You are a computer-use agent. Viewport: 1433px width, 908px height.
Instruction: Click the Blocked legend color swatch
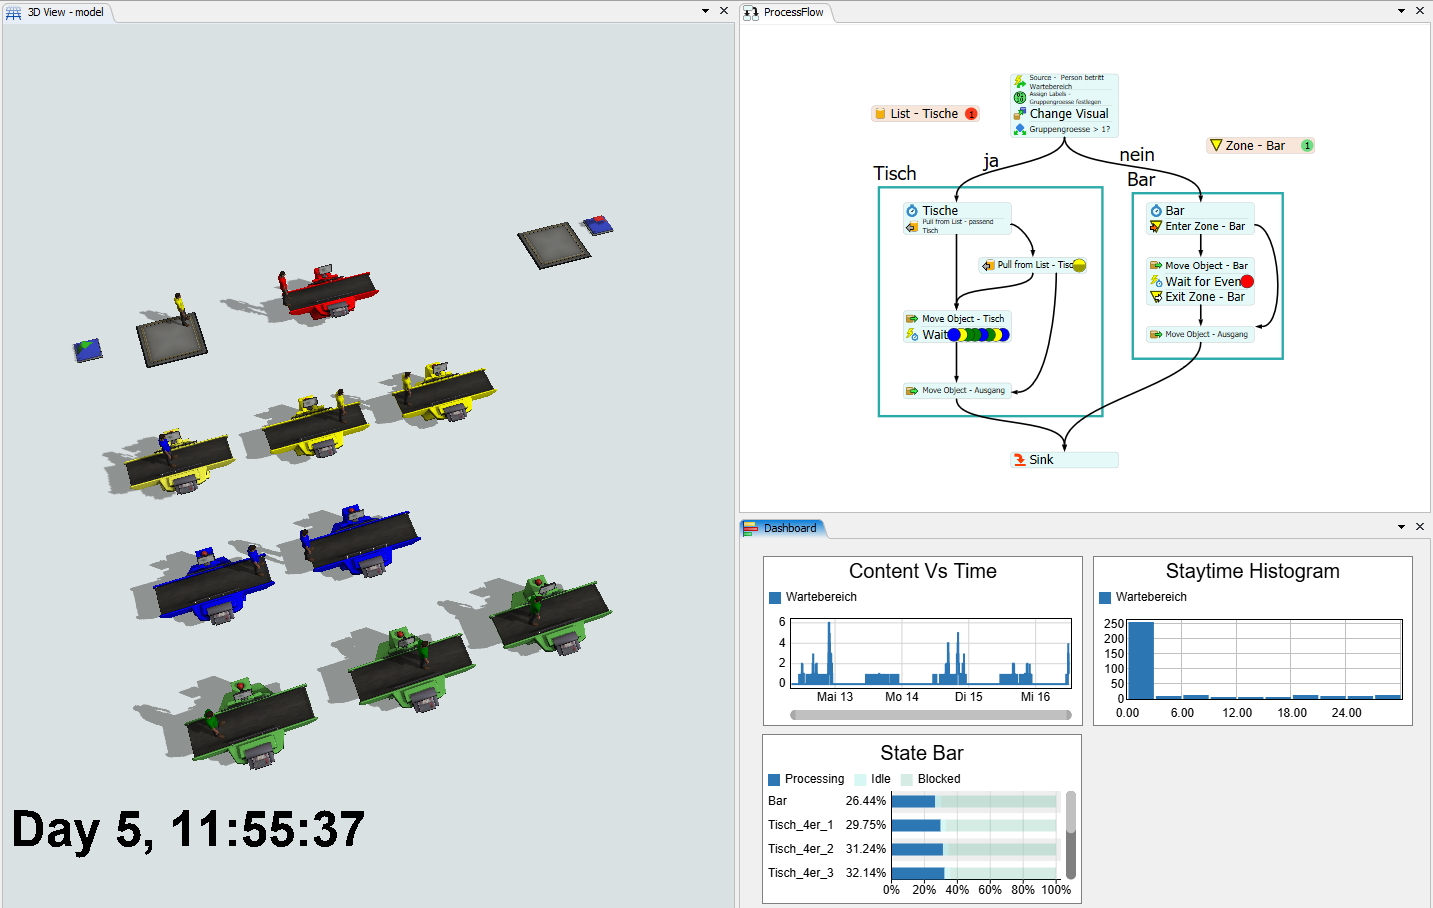(907, 780)
